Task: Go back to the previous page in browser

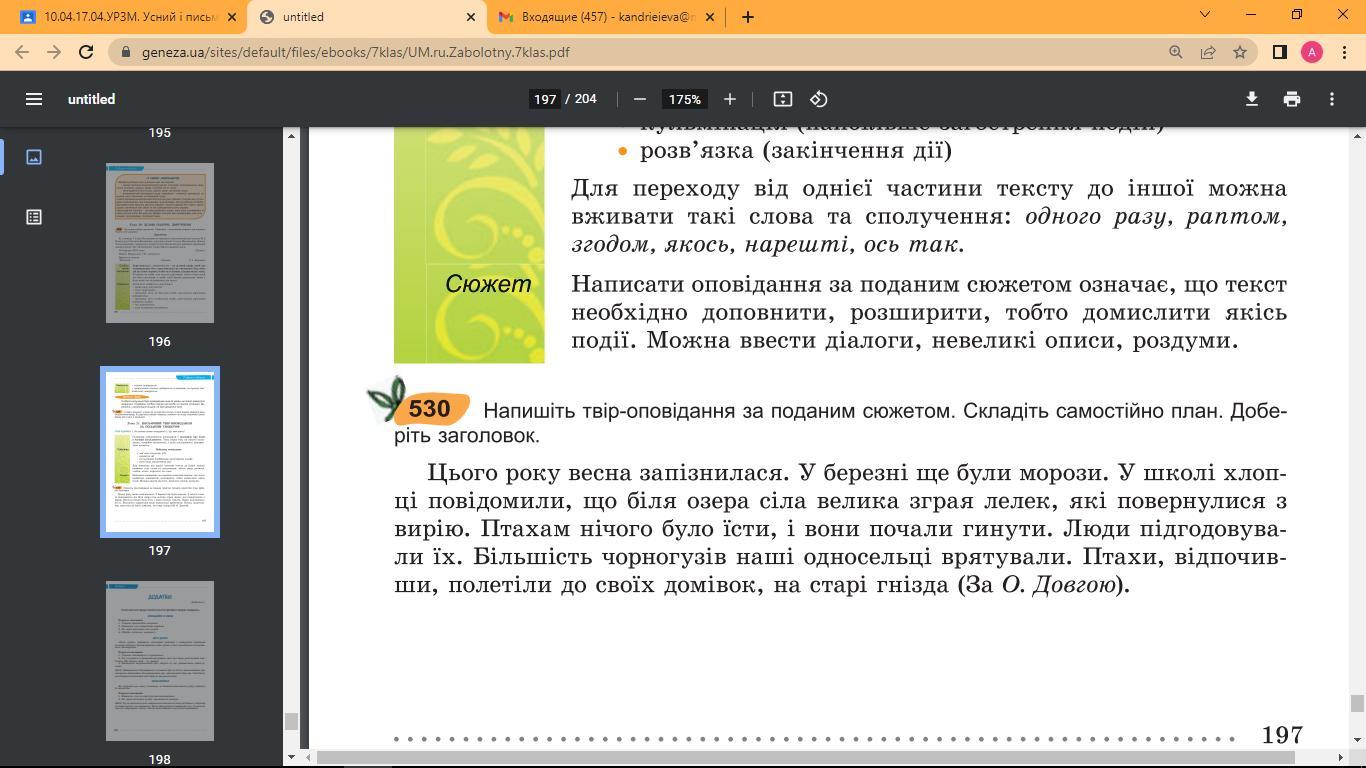Action: point(22,52)
